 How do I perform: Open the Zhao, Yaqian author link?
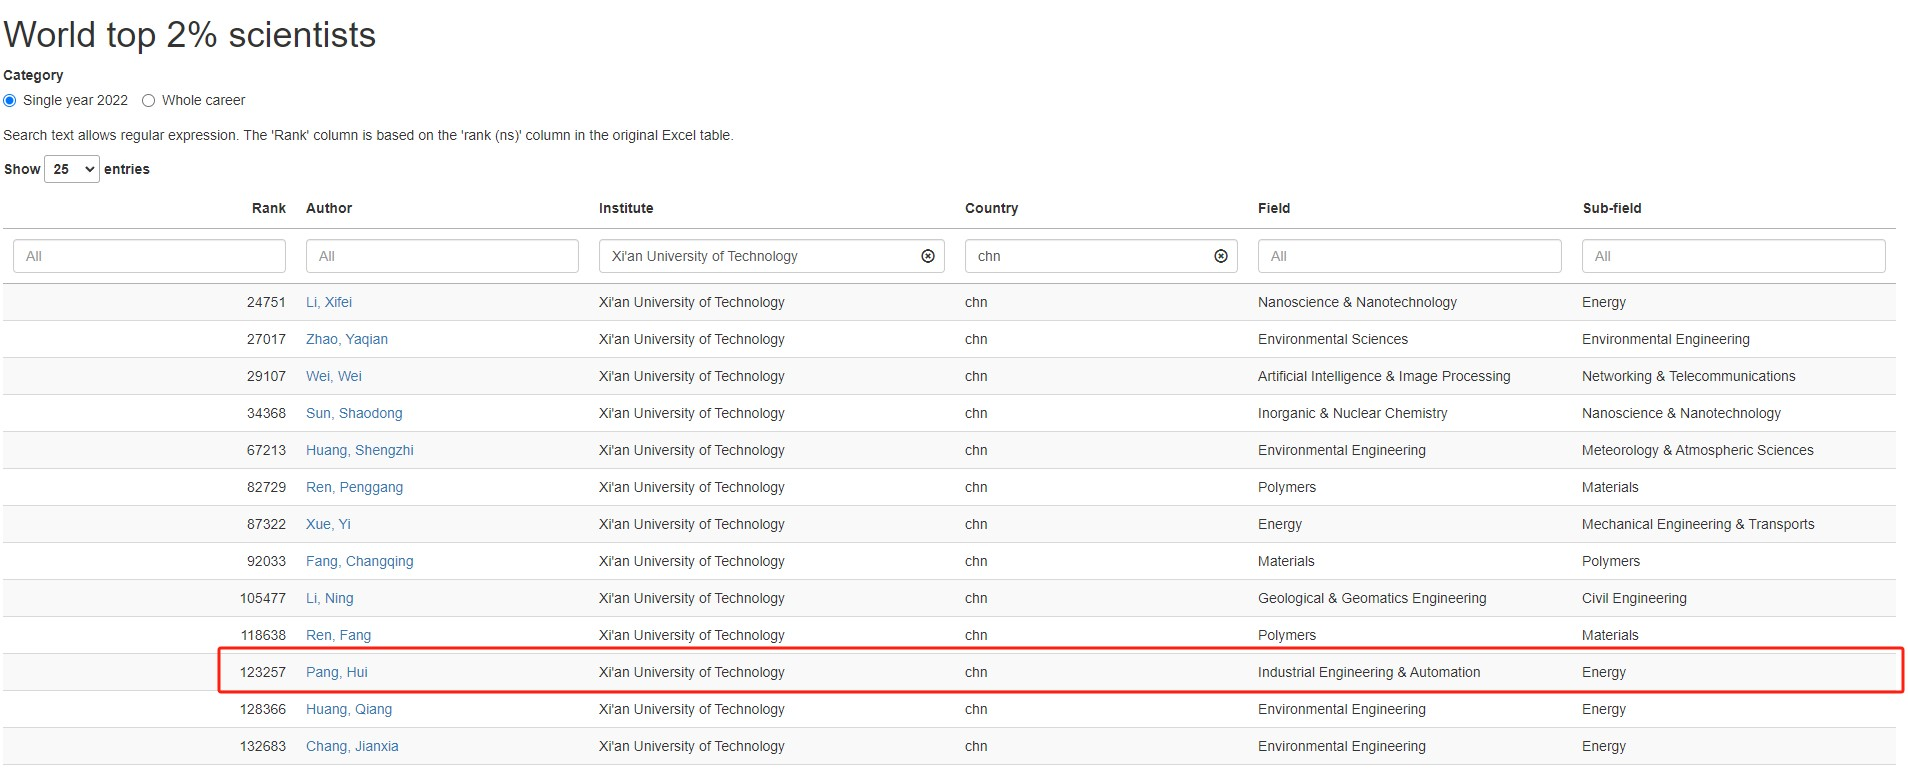pos(346,339)
